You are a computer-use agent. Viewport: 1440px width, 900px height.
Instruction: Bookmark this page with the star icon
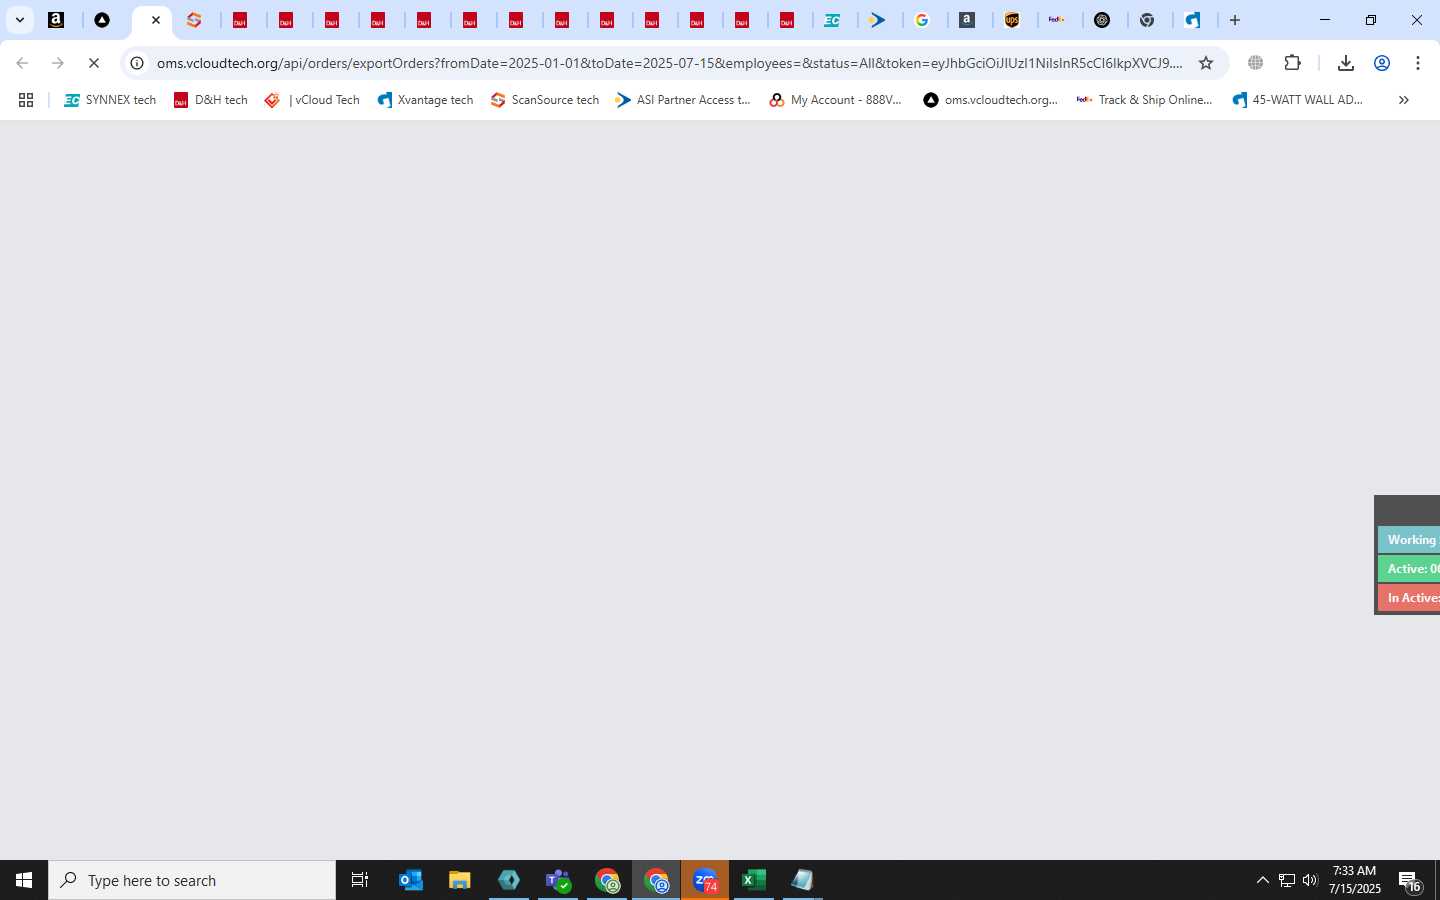click(1206, 63)
